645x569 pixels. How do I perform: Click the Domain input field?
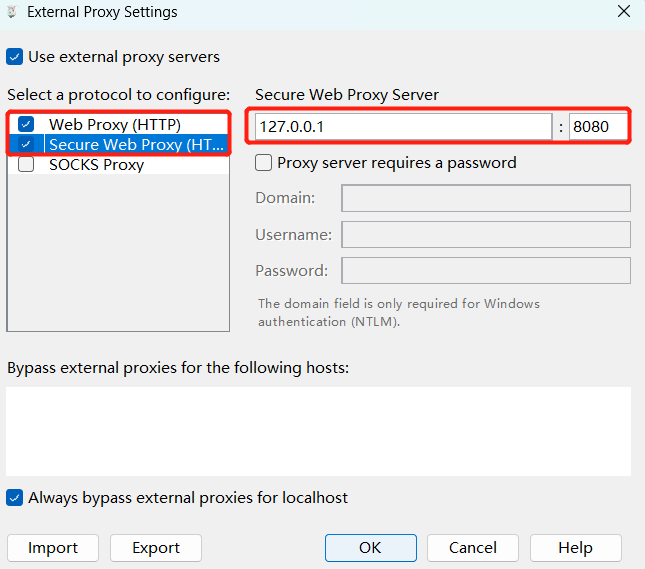pyautogui.click(x=486, y=198)
